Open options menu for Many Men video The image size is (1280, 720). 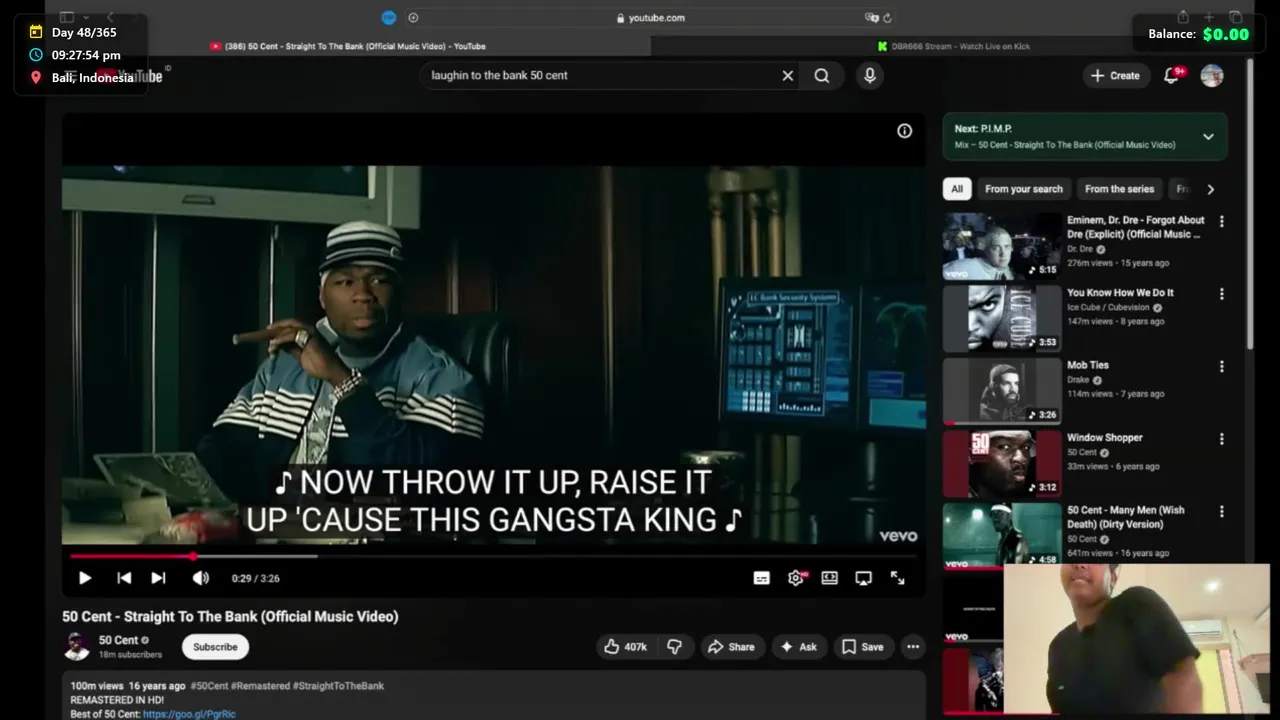click(1221, 511)
